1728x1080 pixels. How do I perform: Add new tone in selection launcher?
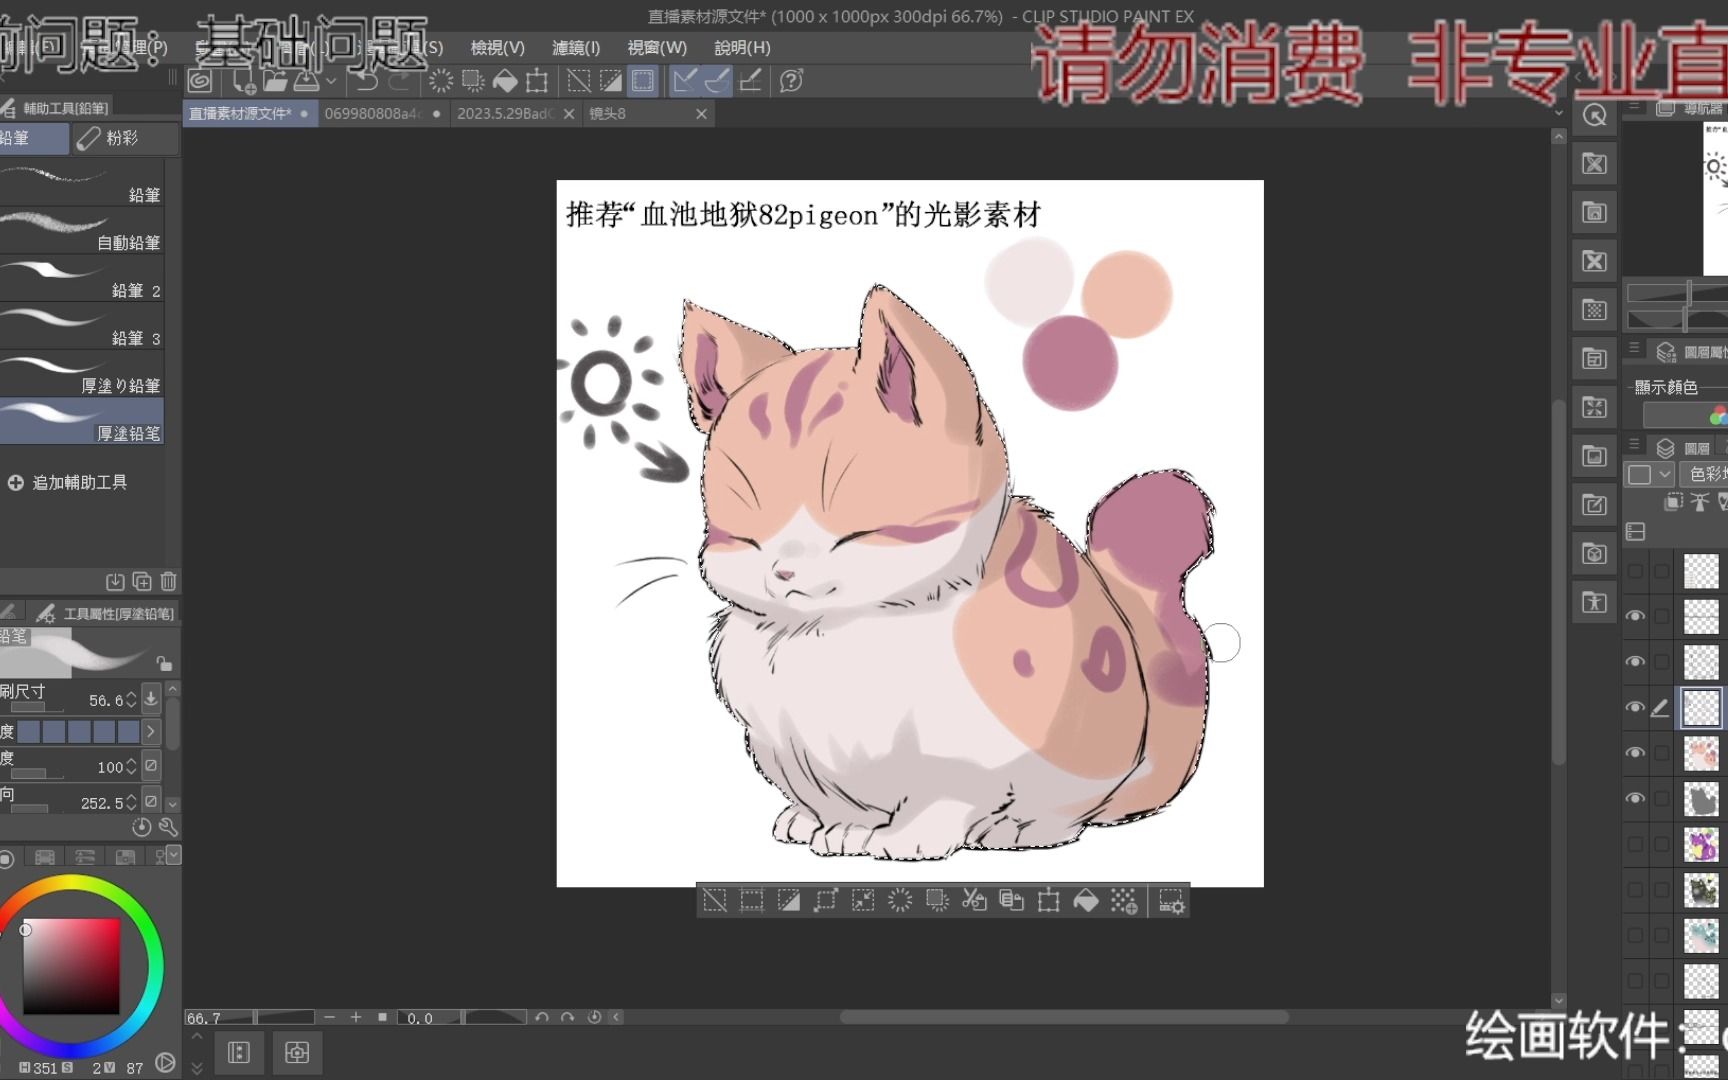click(1123, 901)
